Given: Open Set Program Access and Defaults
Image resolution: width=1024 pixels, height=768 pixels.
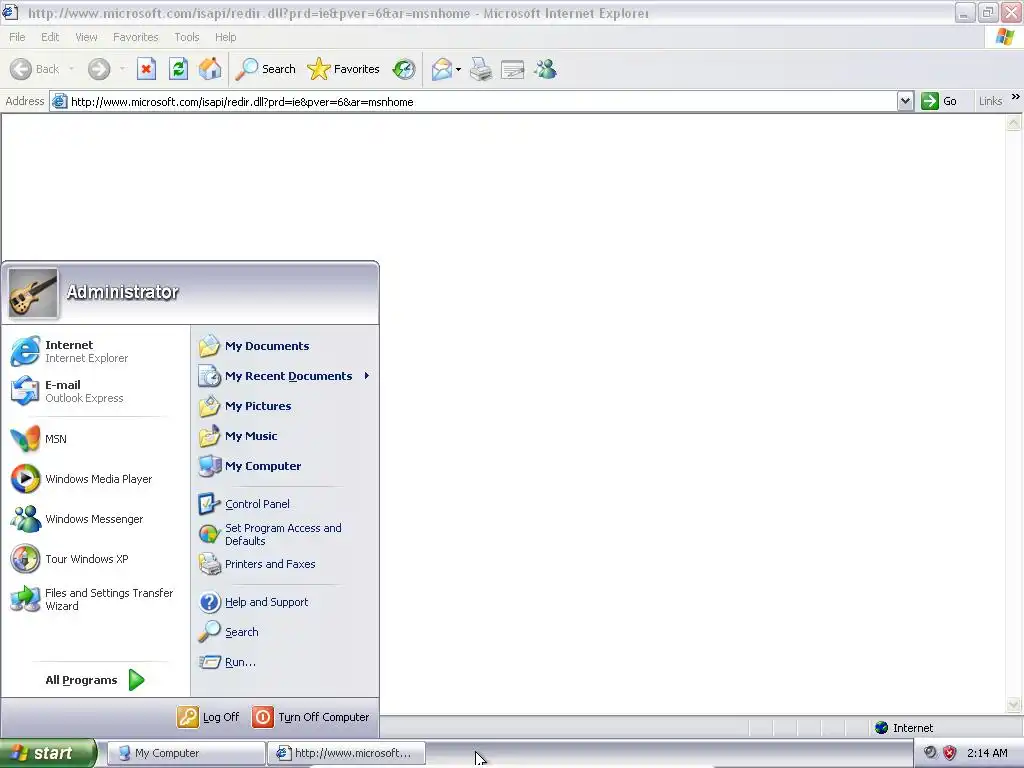Looking at the screenshot, I should coord(285,534).
